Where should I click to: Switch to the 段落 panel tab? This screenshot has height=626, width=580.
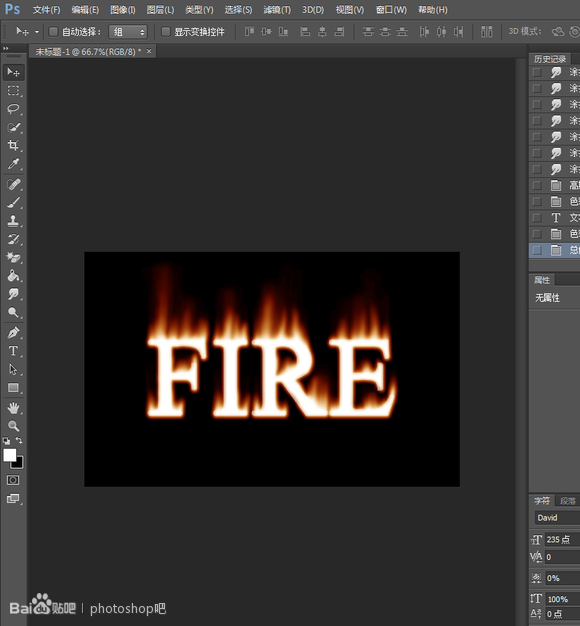(568, 501)
